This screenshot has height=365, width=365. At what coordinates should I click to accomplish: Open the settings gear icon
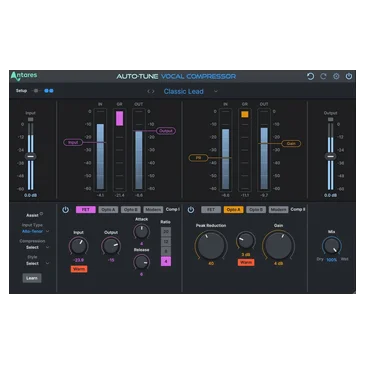(336, 76)
